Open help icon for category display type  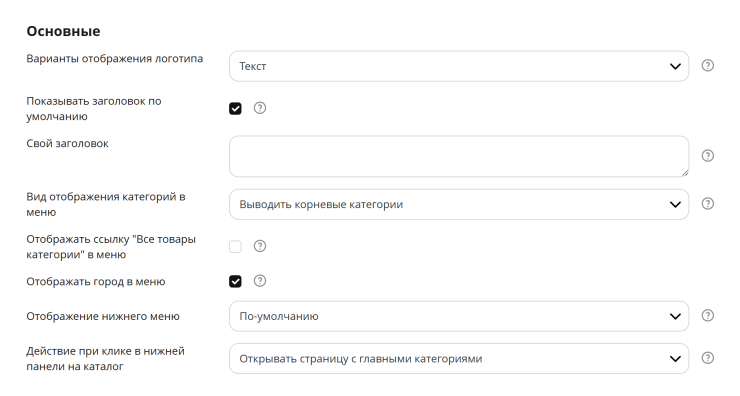pos(707,203)
